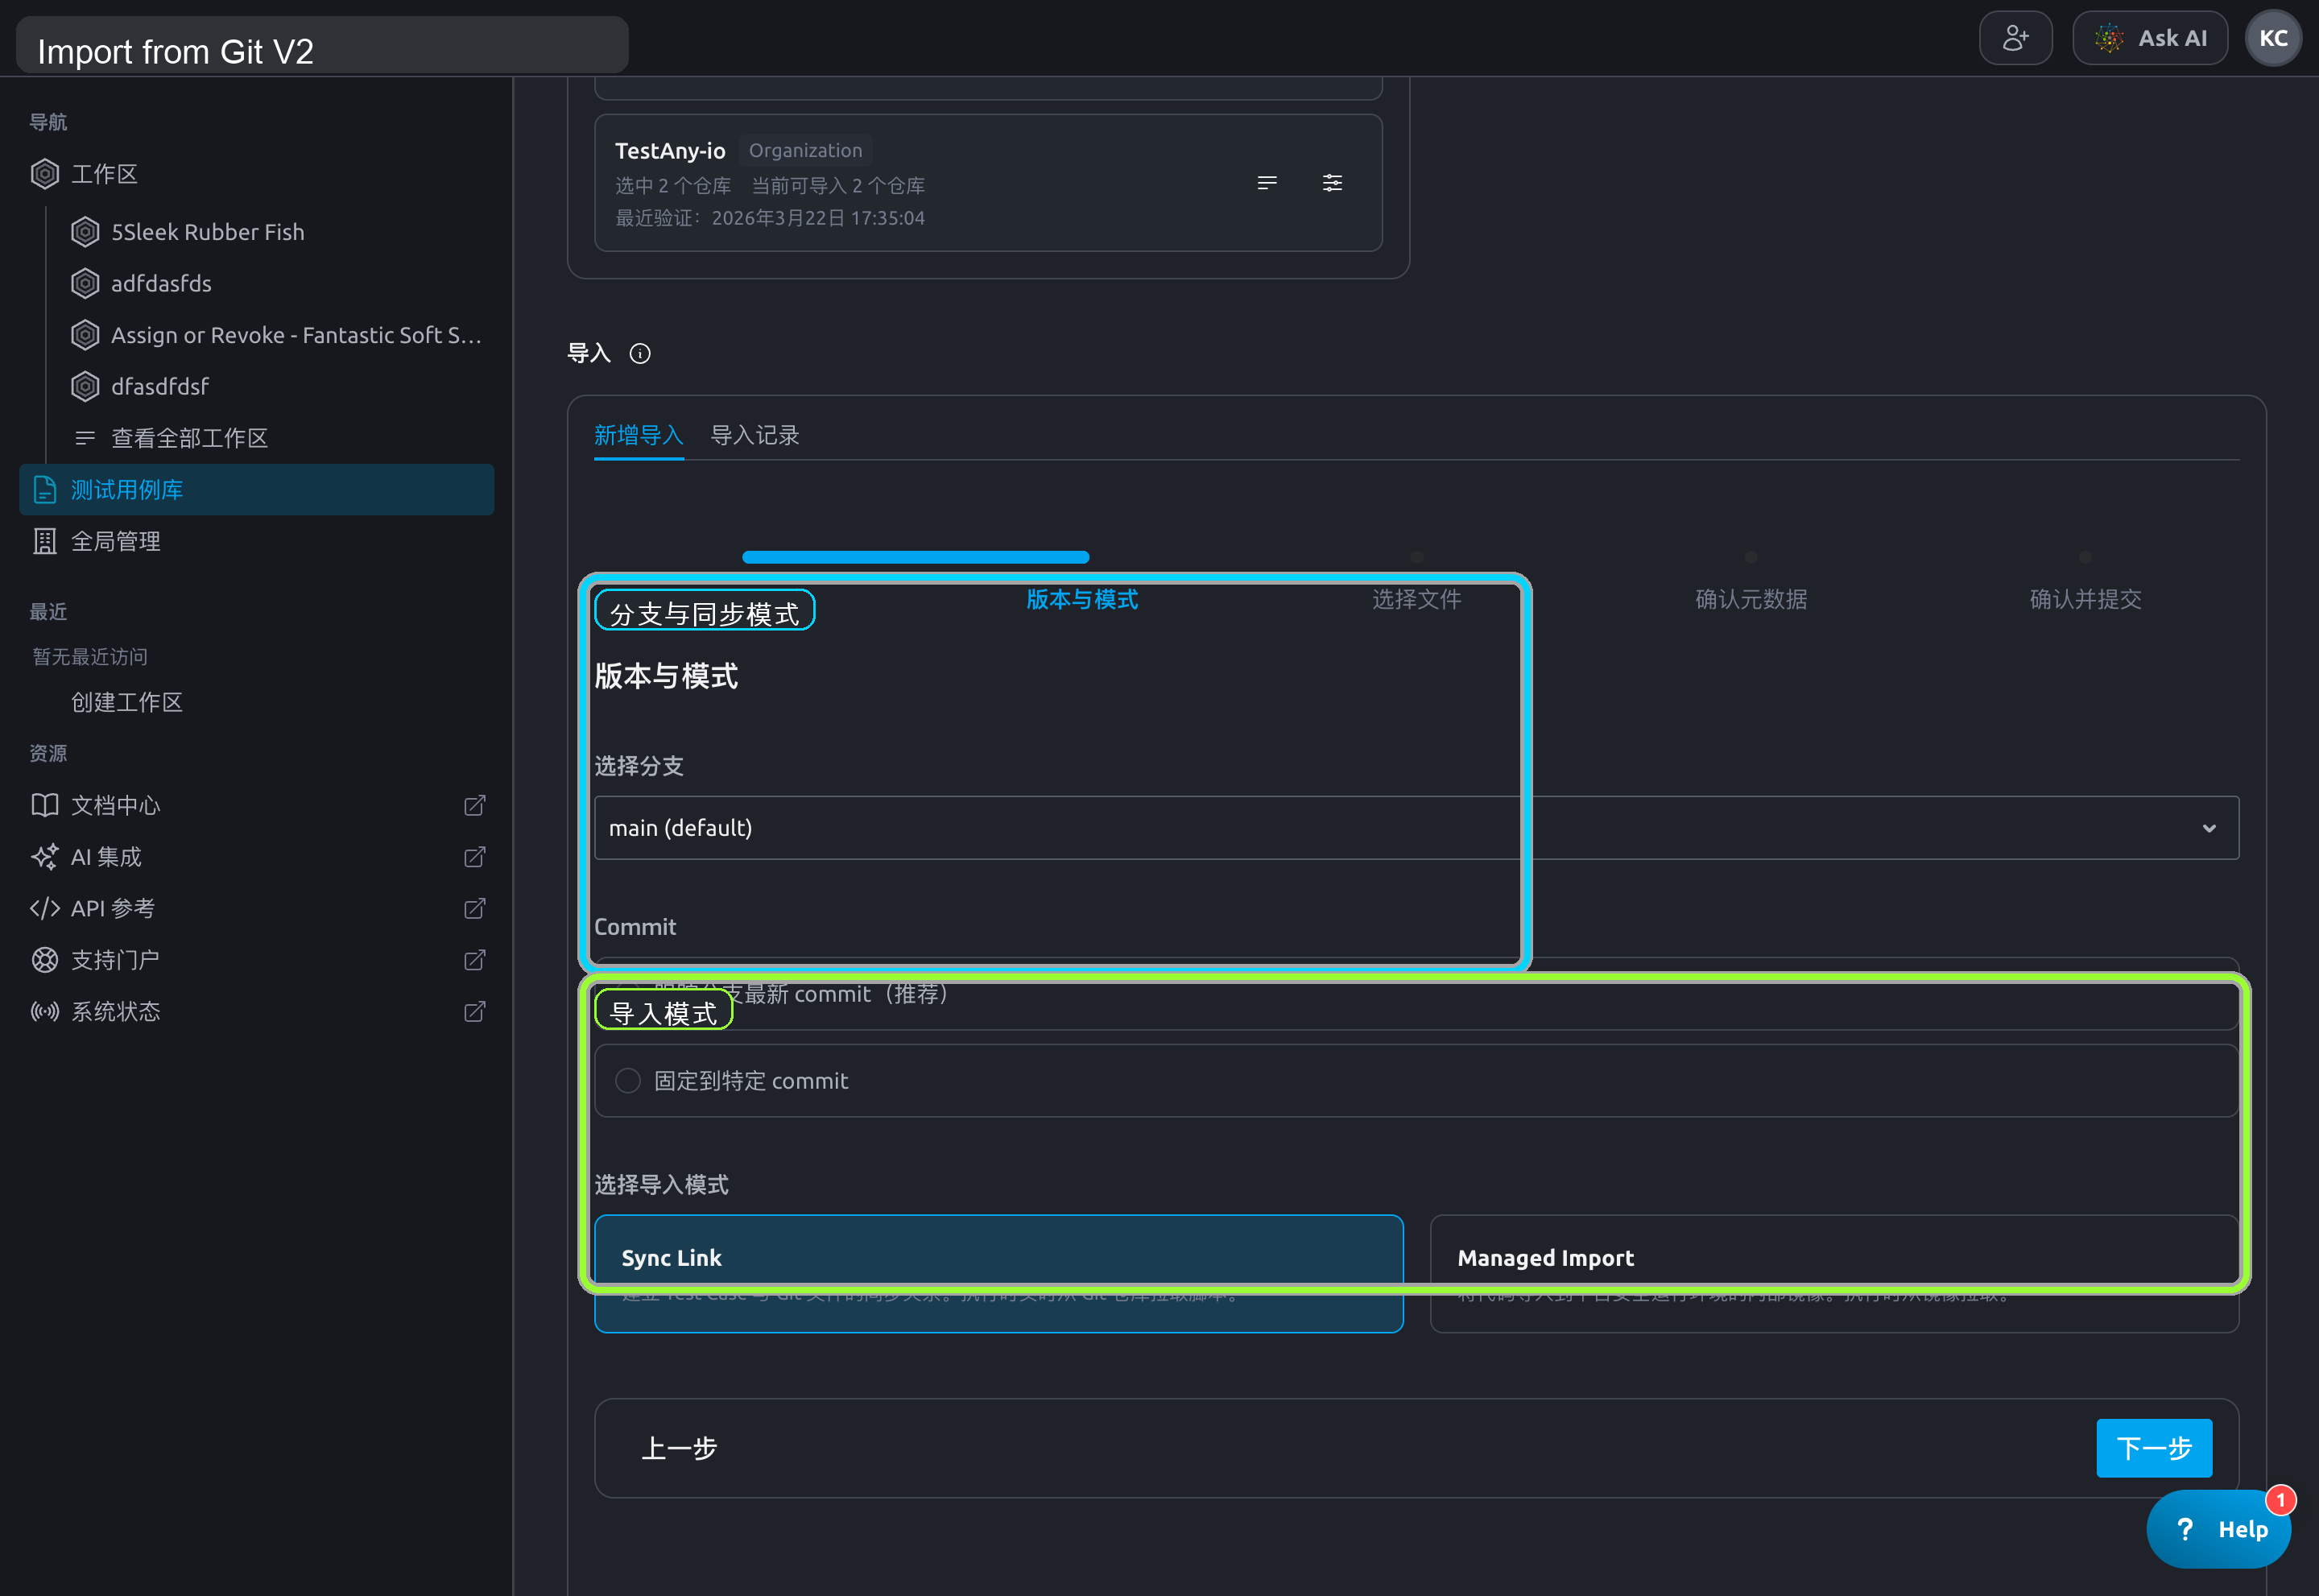2319x1596 pixels.
Task: Click the info icon next to 导入
Action: (x=640, y=354)
